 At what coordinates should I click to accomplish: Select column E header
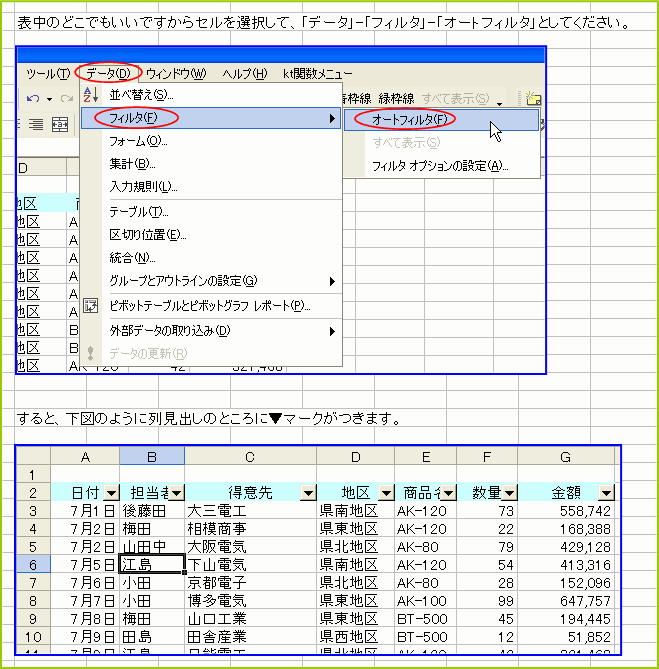tap(426, 457)
